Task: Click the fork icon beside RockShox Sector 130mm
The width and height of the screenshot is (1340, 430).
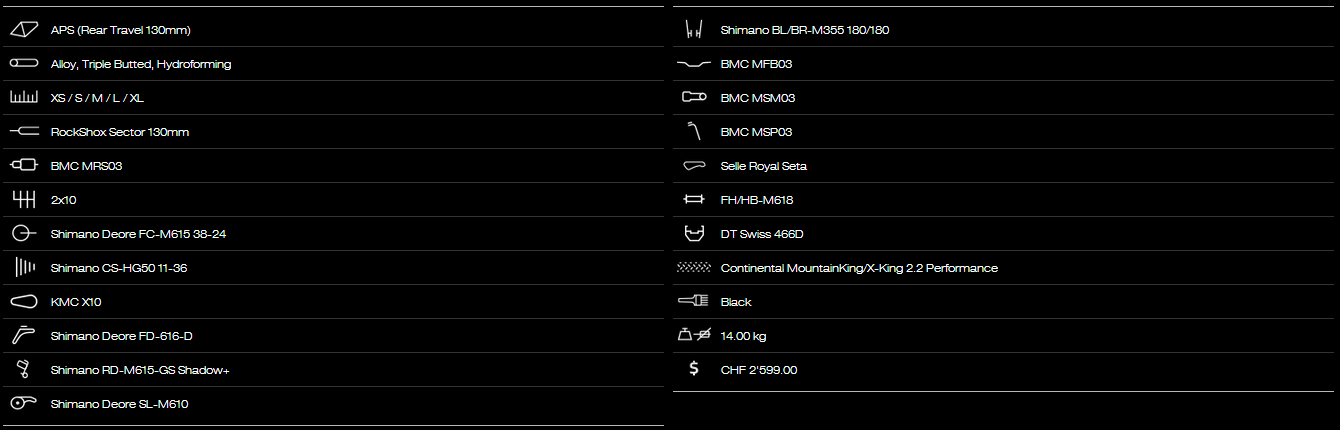Action: point(23,132)
